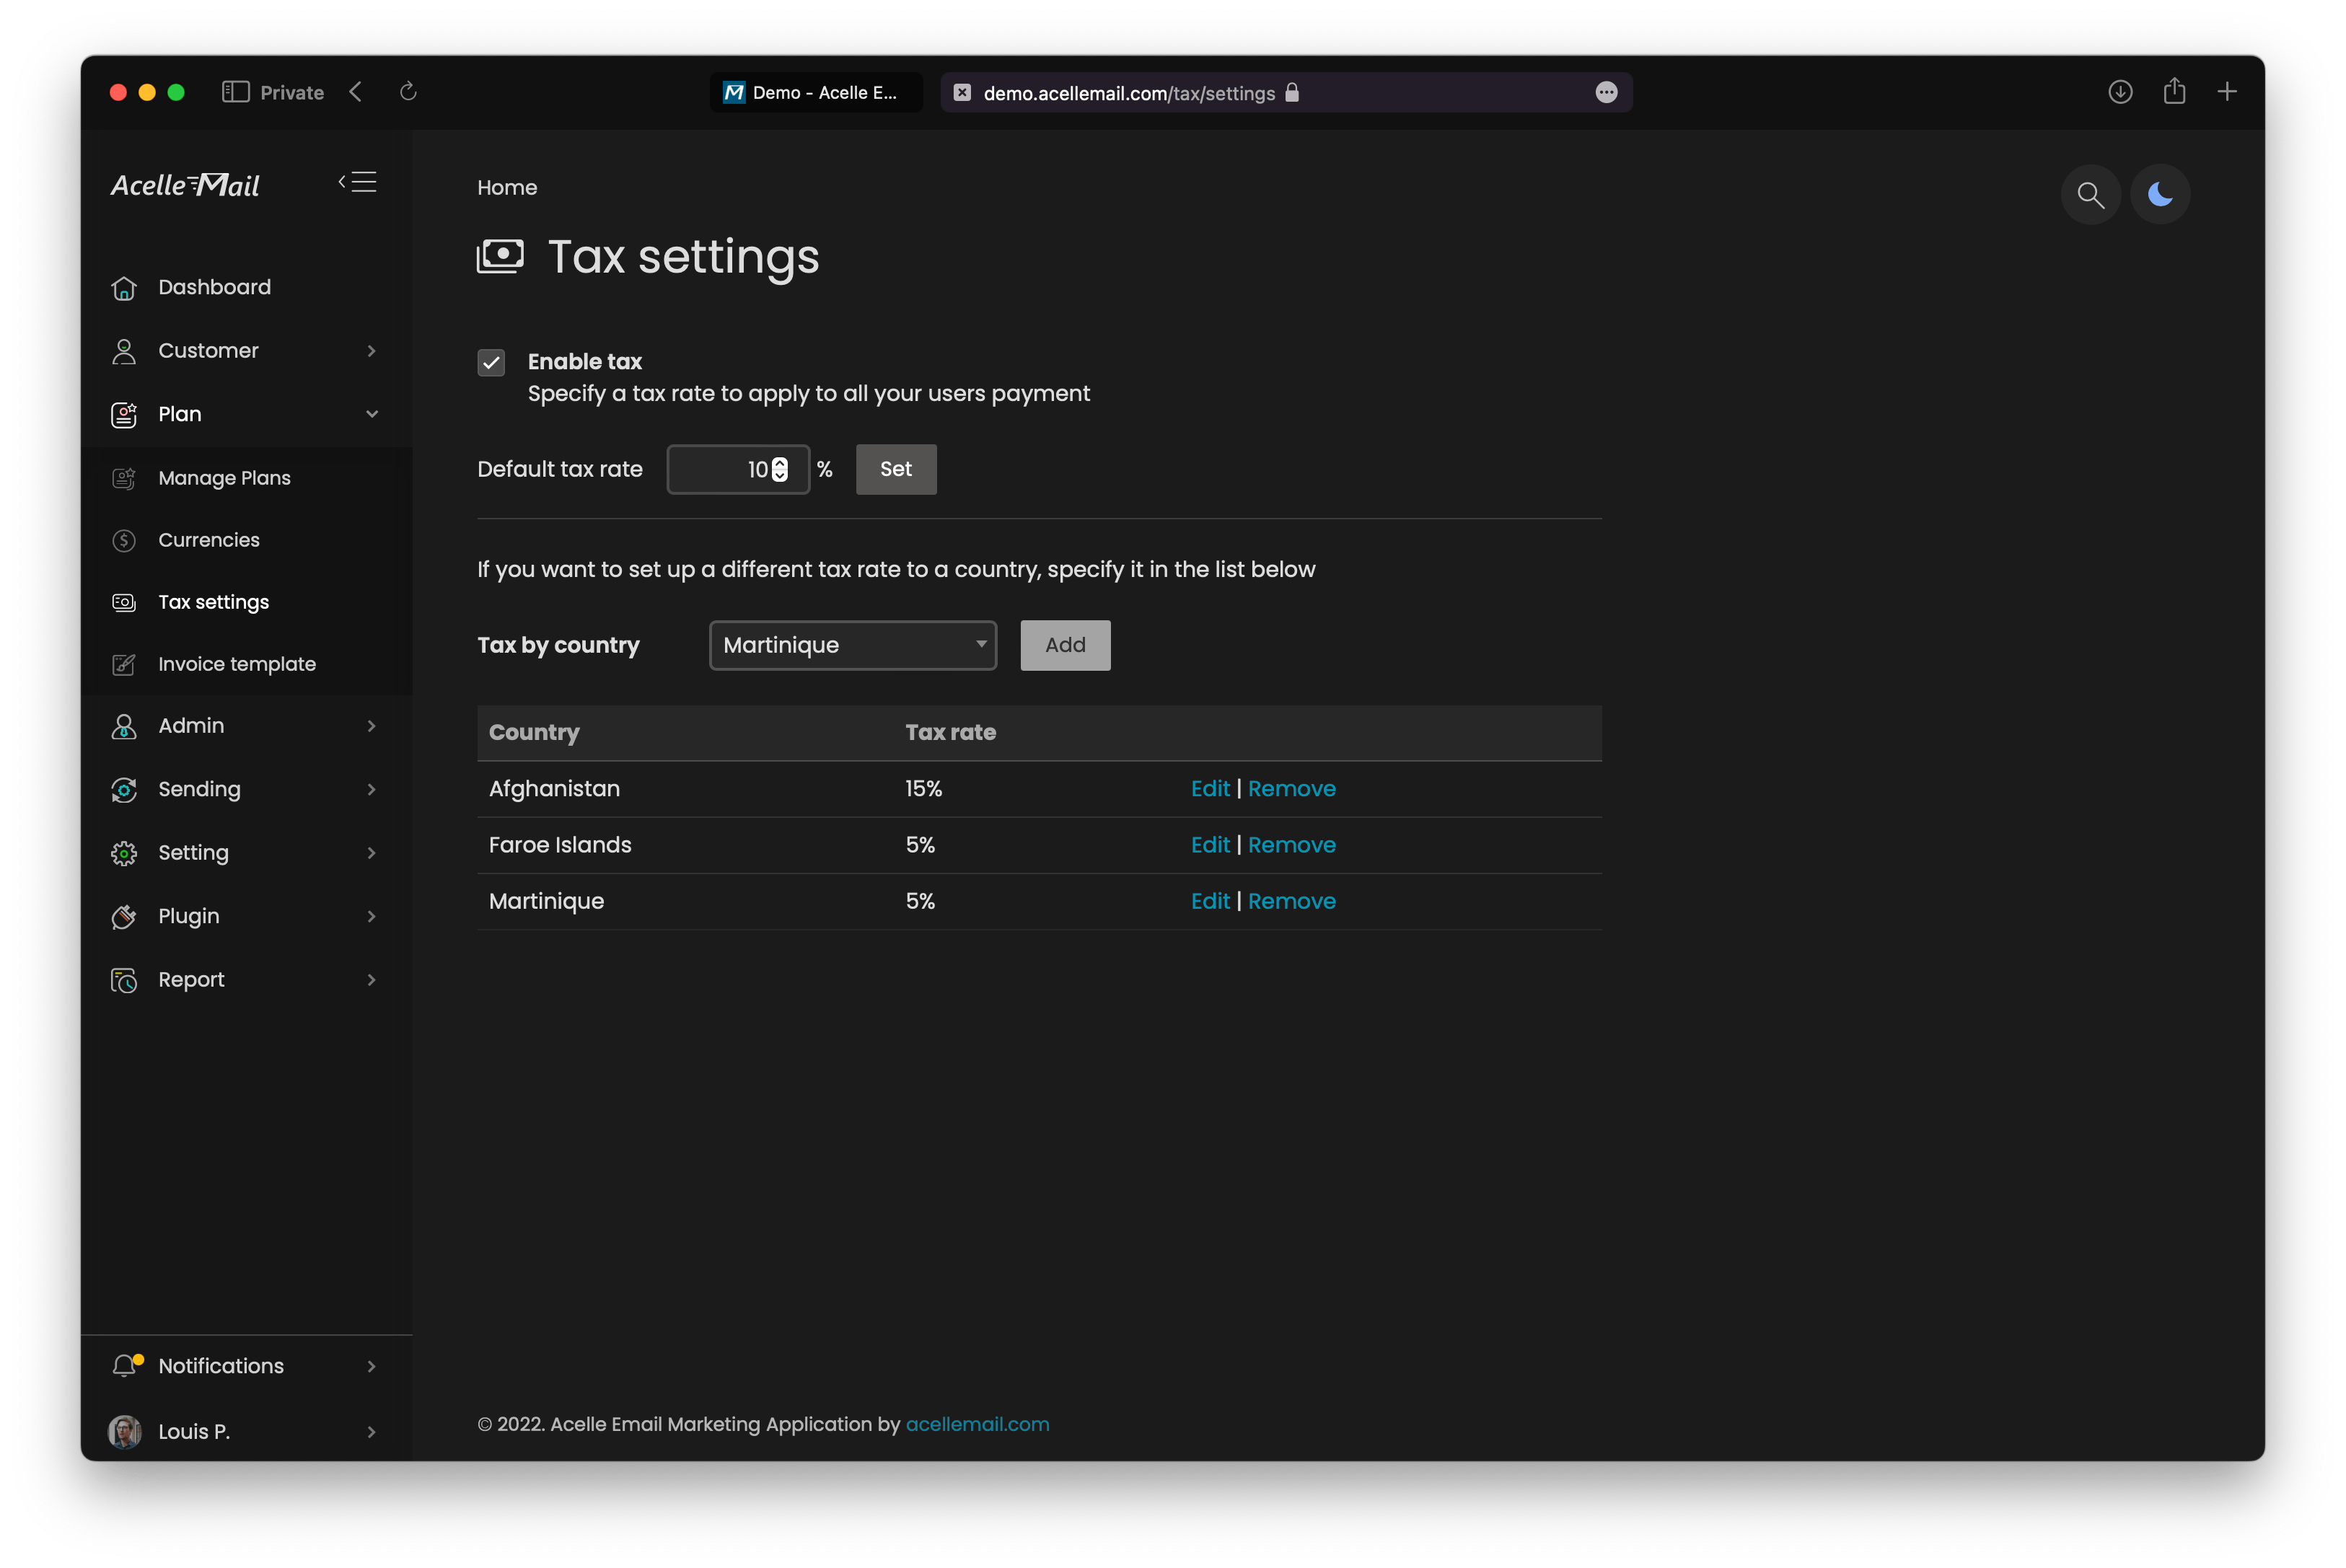Click the Plan icon in sidebar
Screen dimensions: 2346x1568
pyautogui.click(x=124, y=415)
